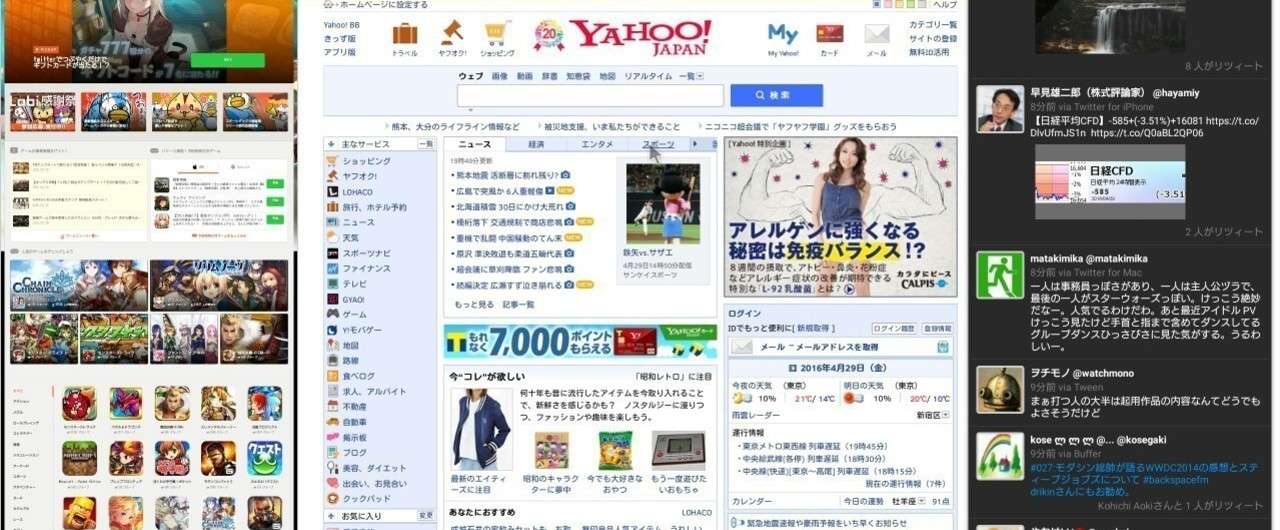1280x530 pixels.
Task: Switch search category to 画像
Action: (x=500, y=76)
